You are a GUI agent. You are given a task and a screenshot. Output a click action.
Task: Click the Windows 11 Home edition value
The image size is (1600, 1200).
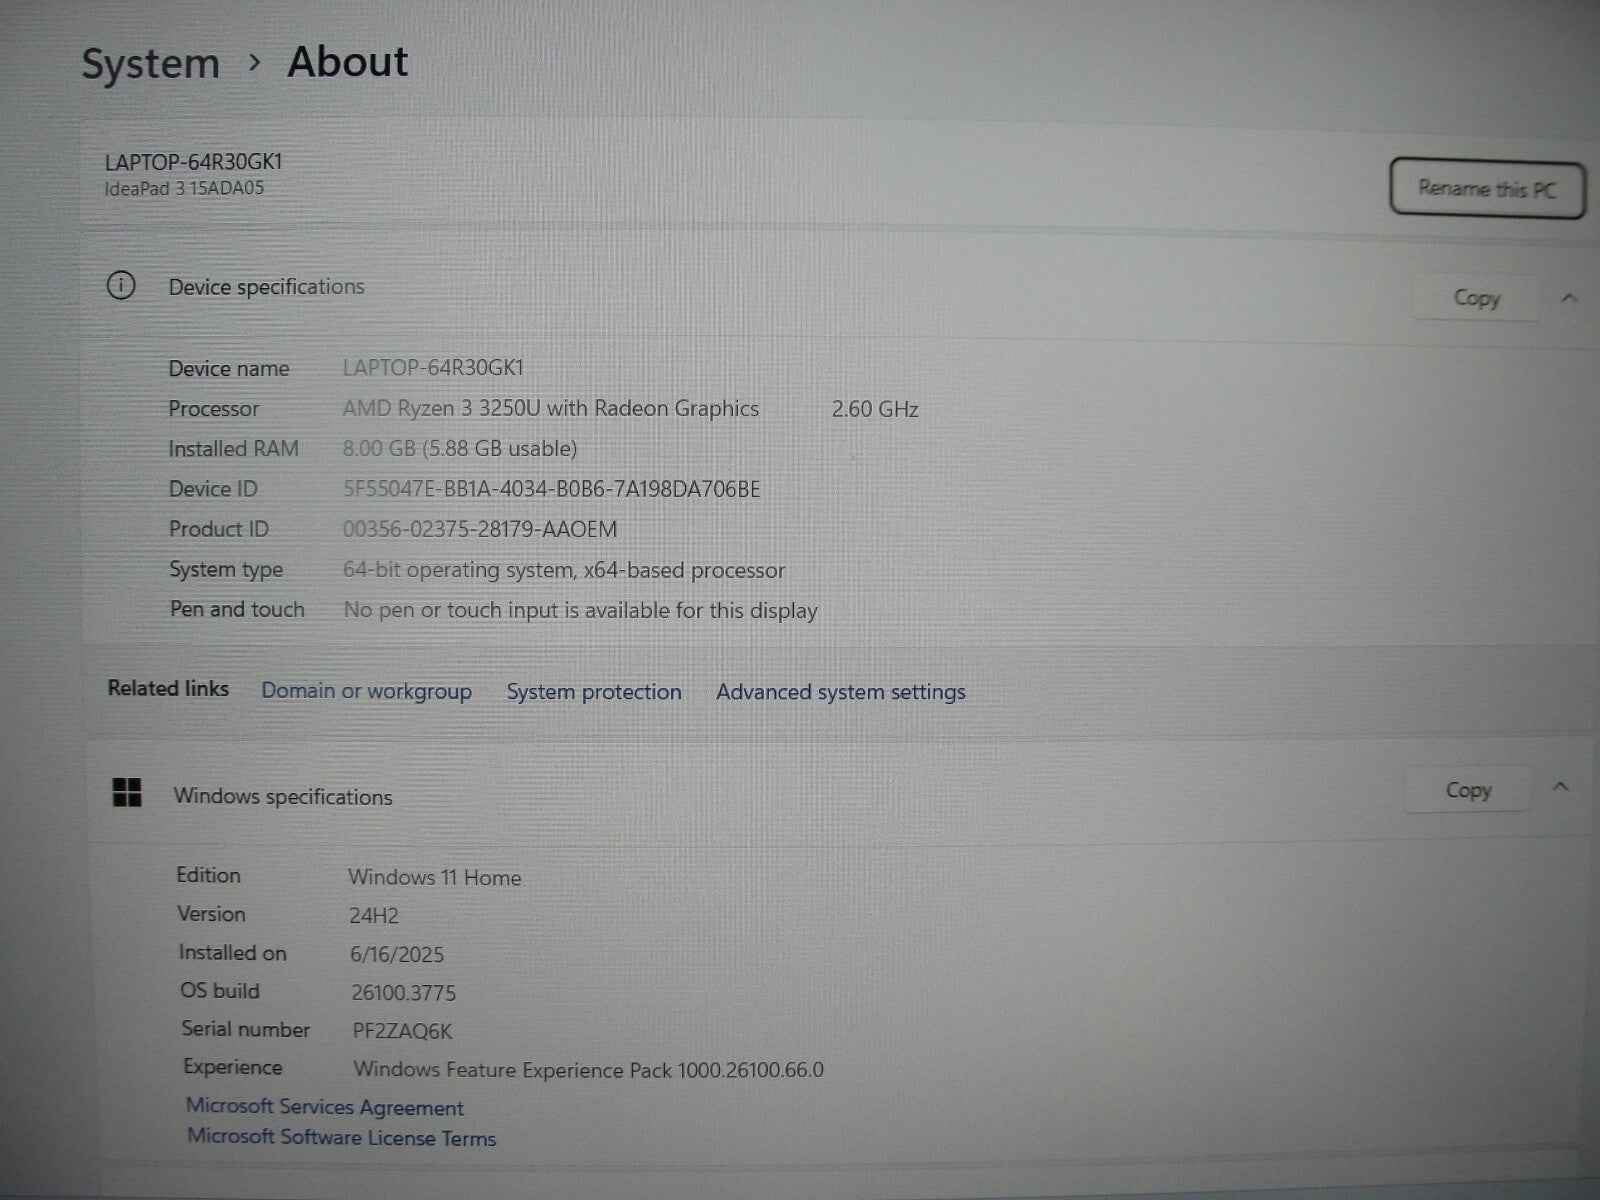coord(435,877)
